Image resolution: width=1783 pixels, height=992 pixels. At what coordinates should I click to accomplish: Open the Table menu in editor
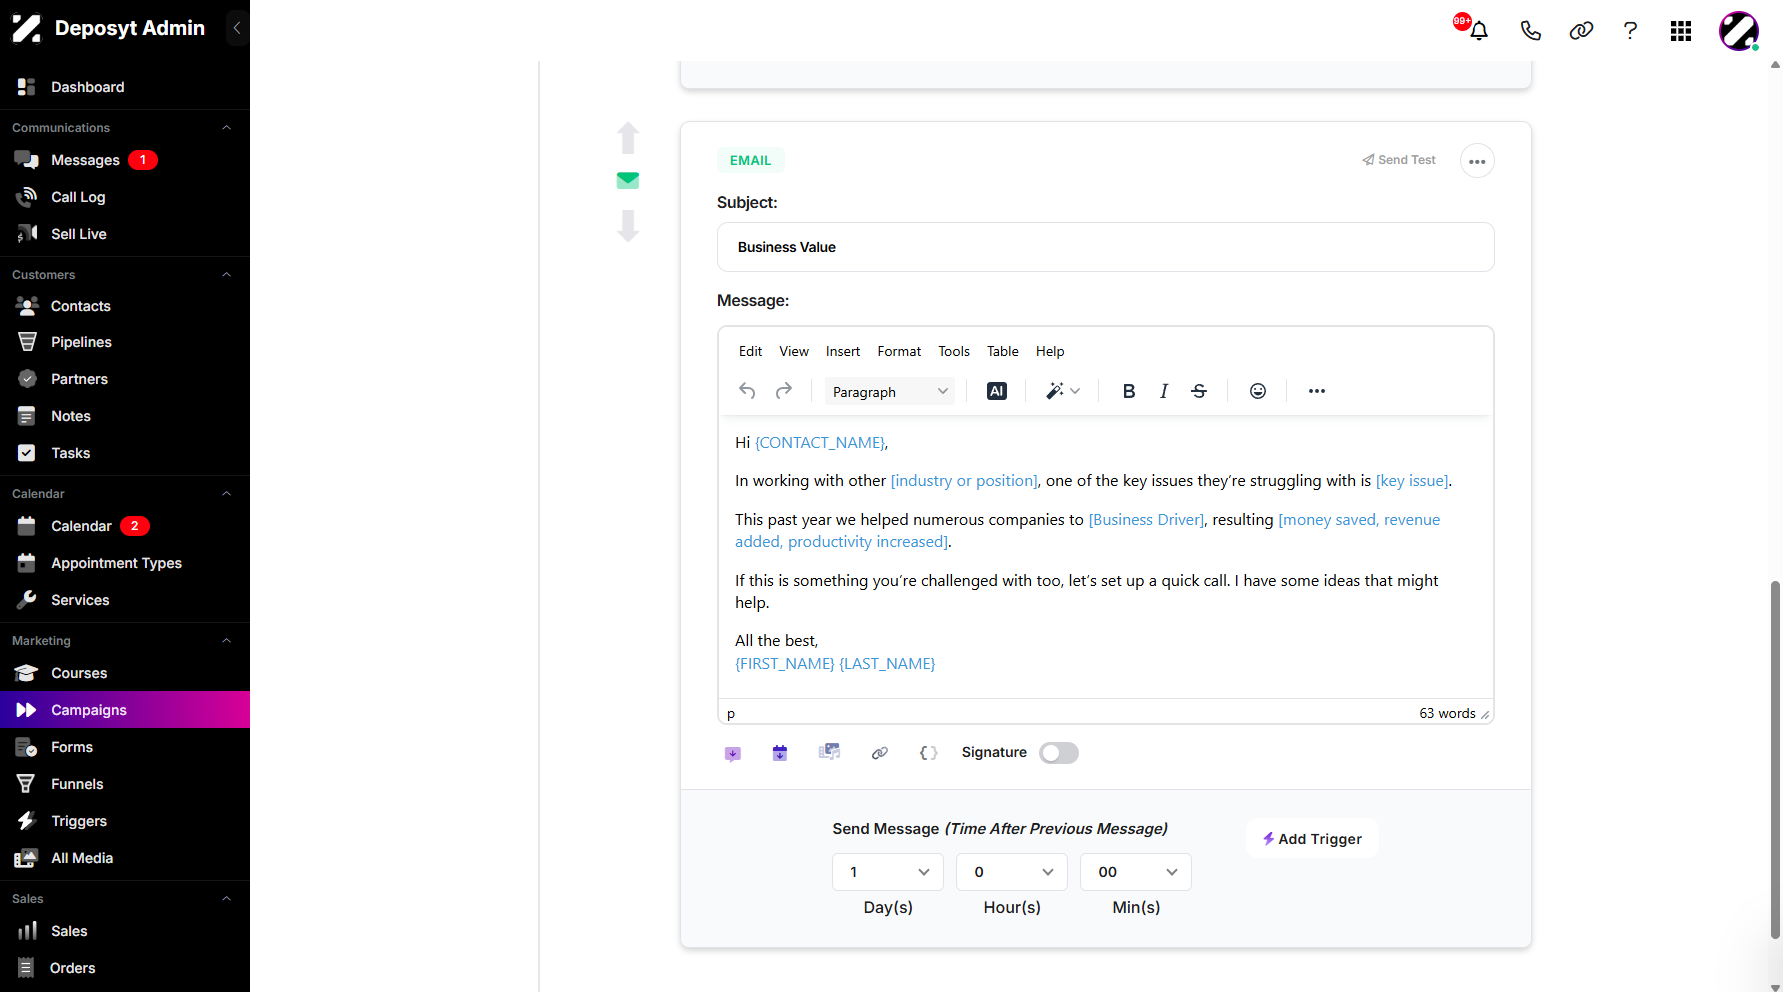[1003, 351]
